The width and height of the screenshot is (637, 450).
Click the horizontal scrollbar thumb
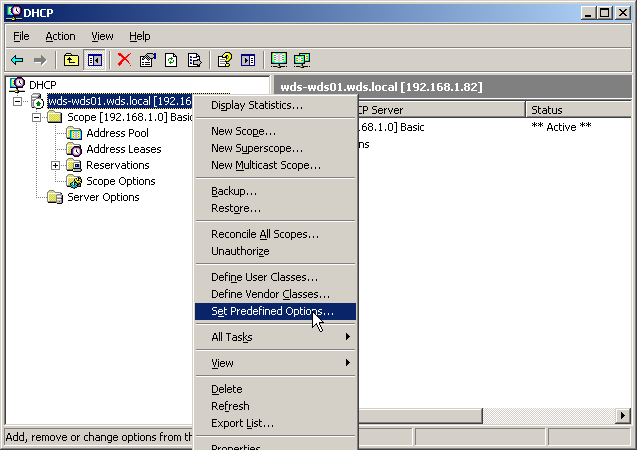[x=420, y=415]
